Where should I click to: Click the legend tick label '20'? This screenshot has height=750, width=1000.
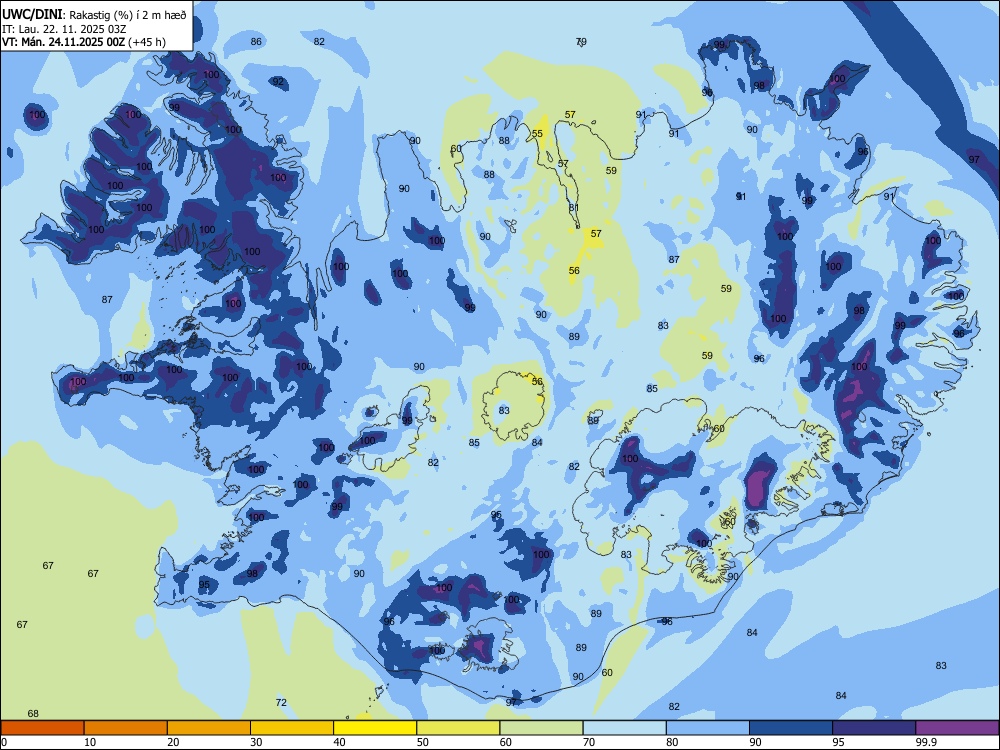[x=173, y=742]
